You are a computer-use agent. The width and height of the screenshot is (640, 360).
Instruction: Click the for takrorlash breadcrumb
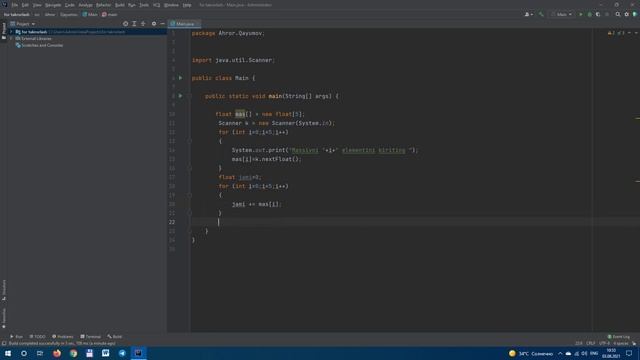(17, 14)
